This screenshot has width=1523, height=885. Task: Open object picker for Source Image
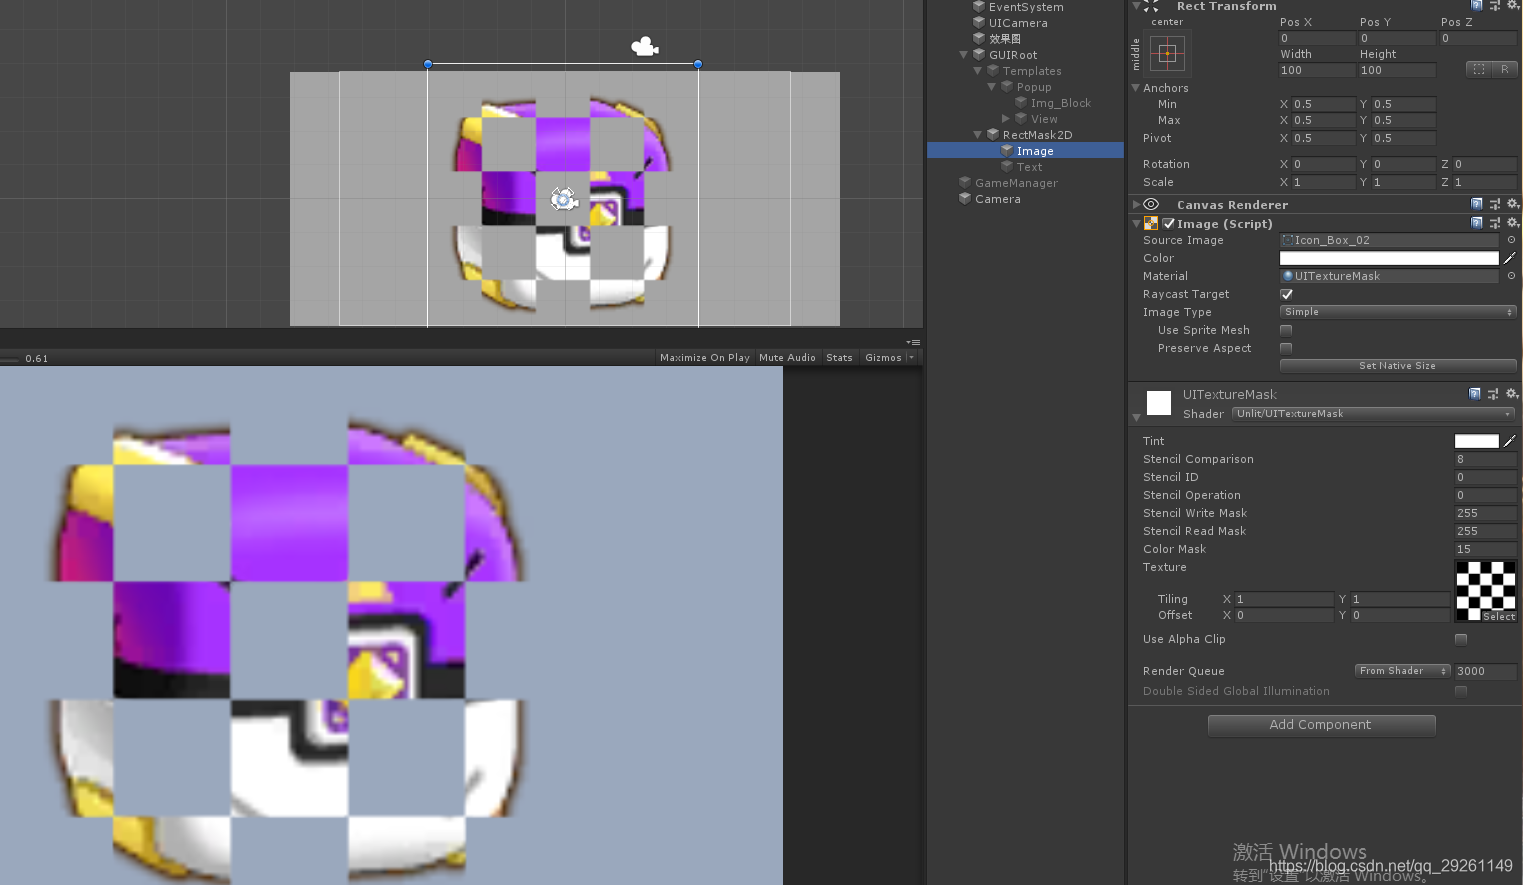point(1511,240)
